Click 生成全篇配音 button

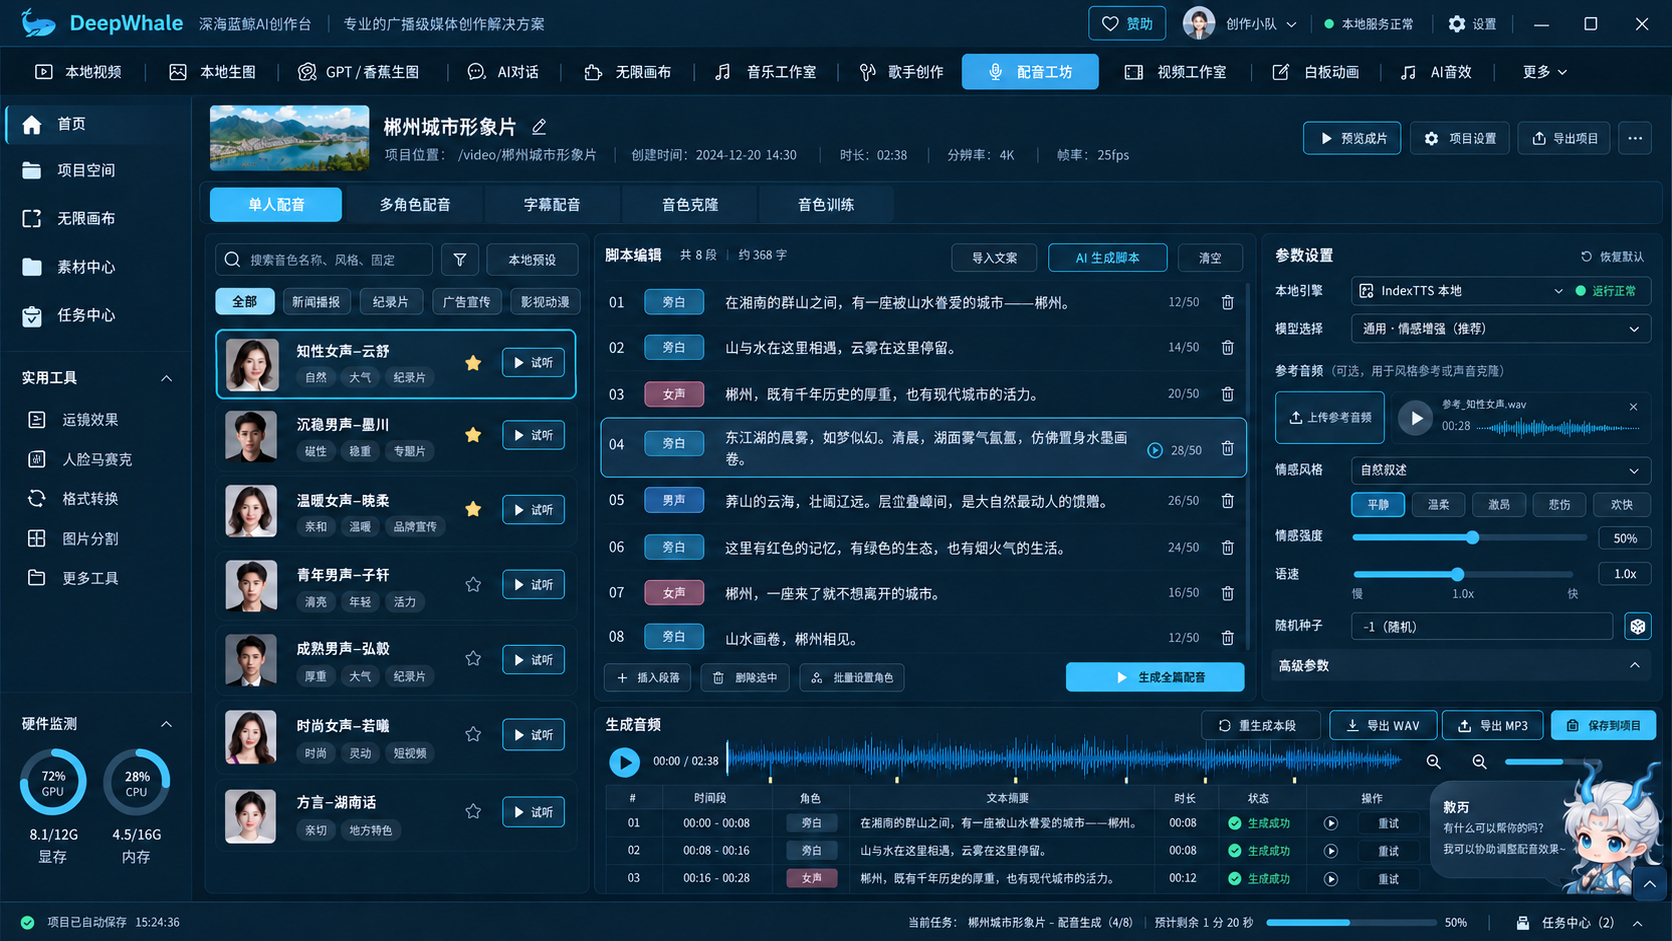pos(1155,677)
